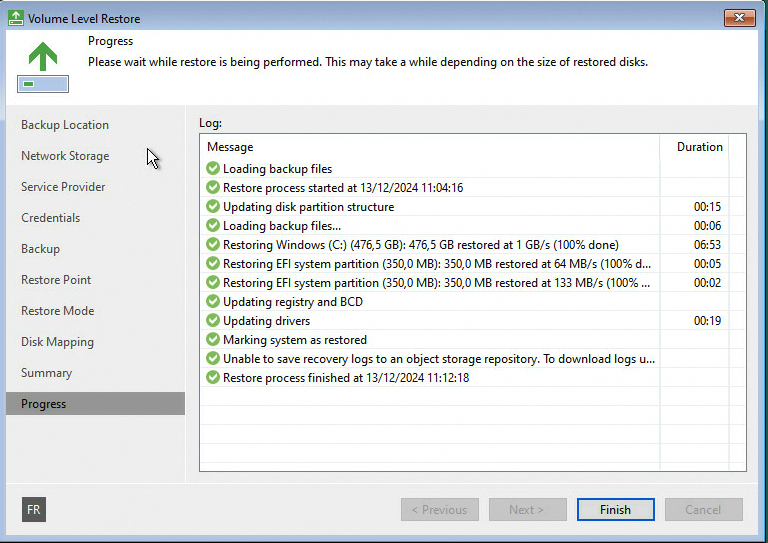The height and width of the screenshot is (543, 768).
Task: Select the Summary step in sidebar
Action: (46, 373)
